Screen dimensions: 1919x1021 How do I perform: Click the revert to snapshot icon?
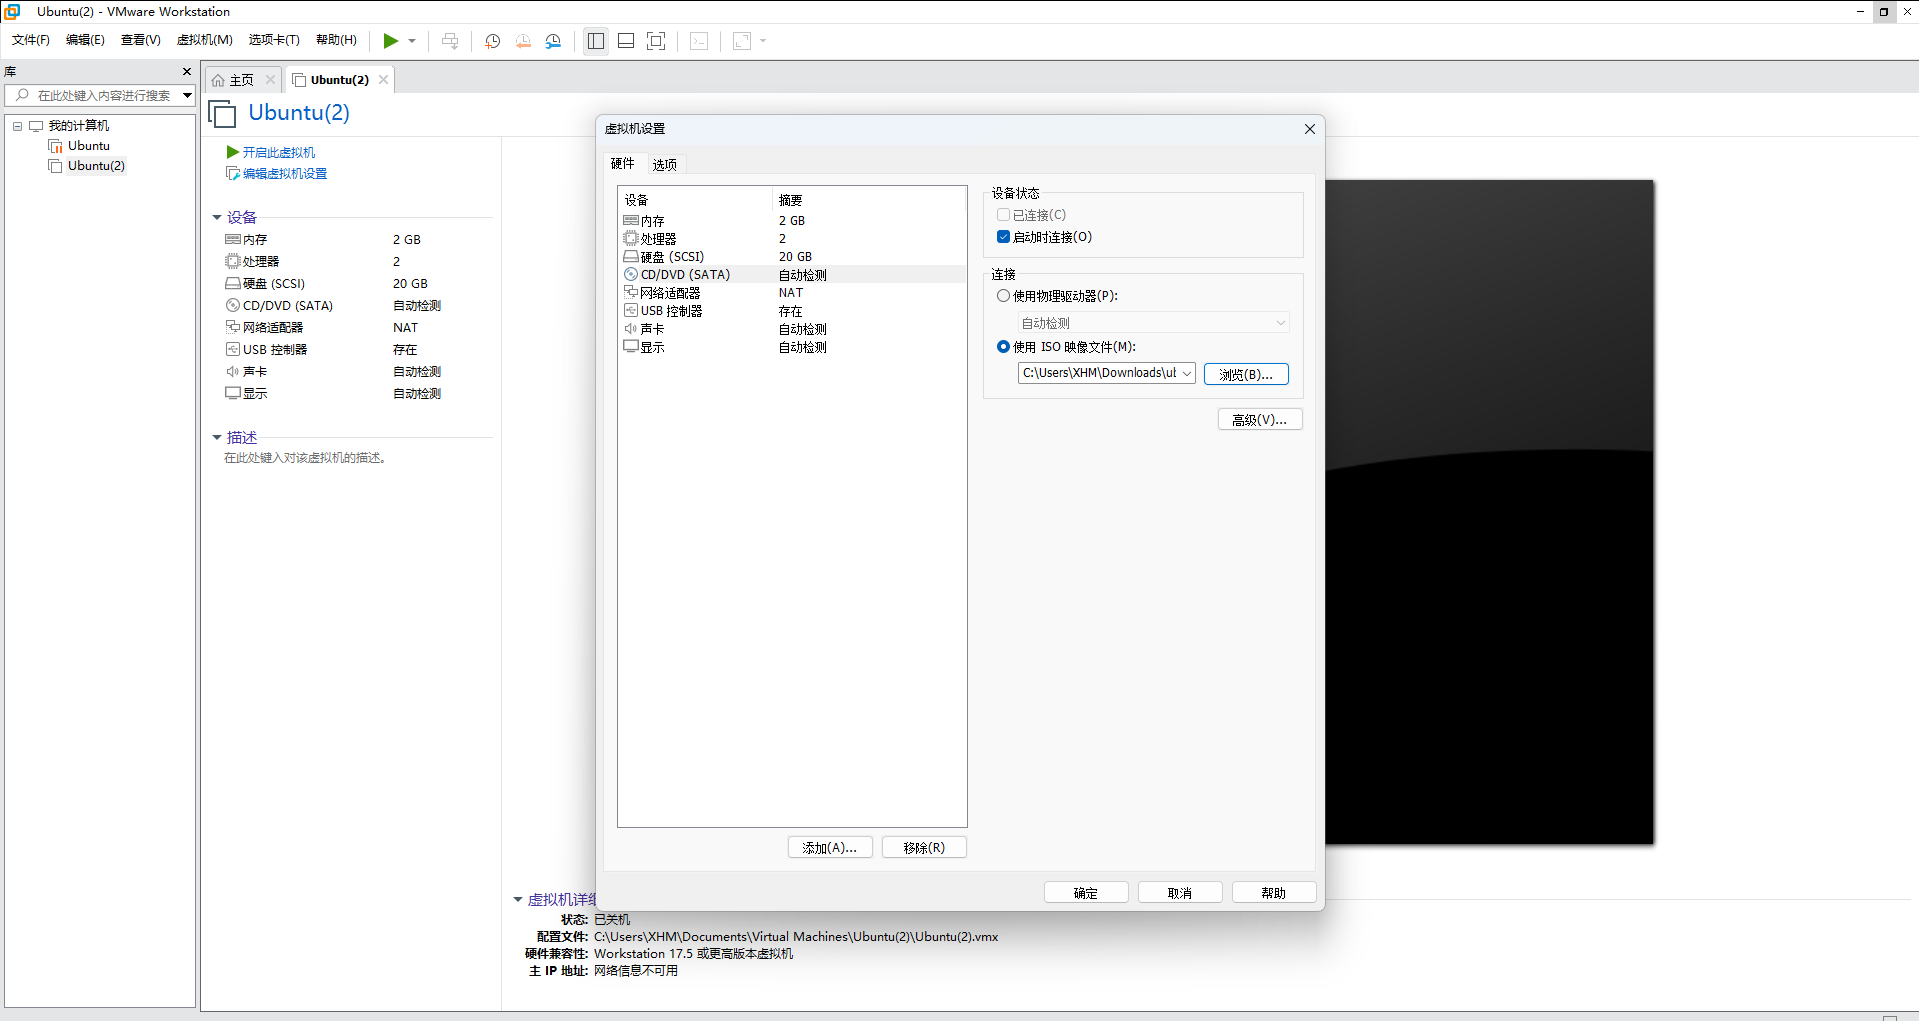click(x=523, y=41)
